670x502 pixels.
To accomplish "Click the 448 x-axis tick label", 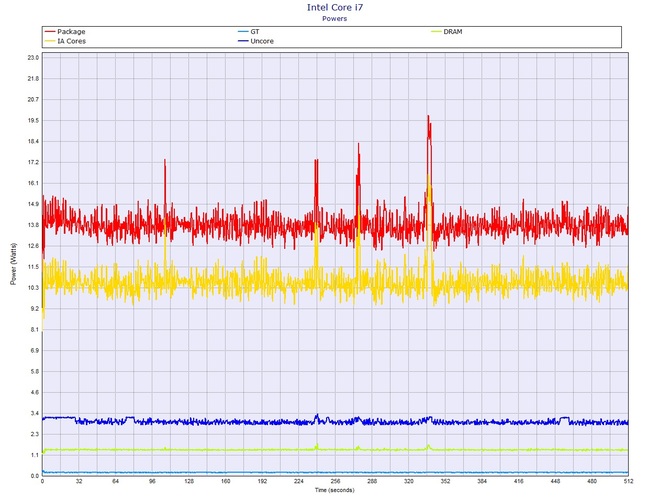I will [x=555, y=481].
